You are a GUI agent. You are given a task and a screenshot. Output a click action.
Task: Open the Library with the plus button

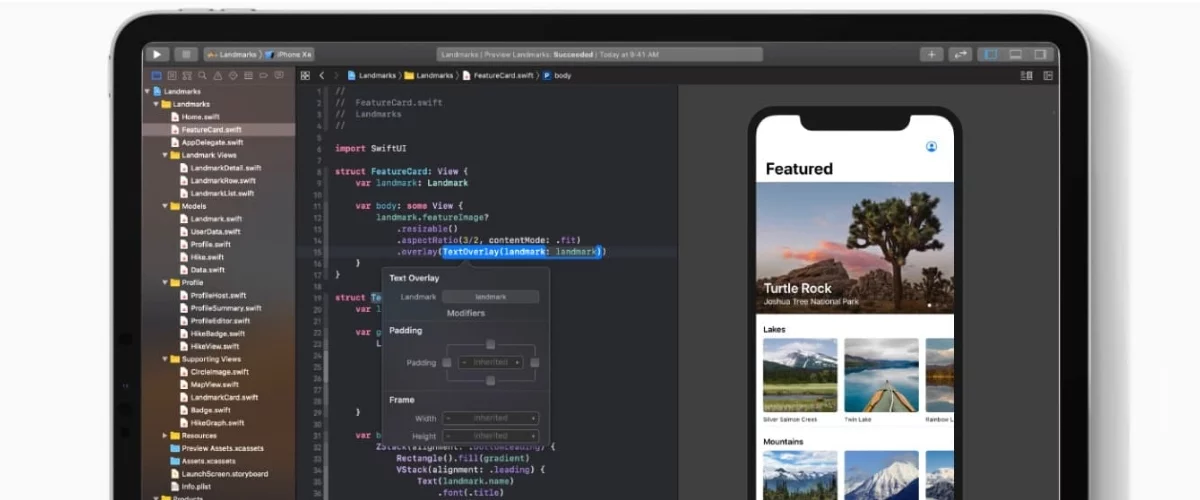(x=932, y=54)
